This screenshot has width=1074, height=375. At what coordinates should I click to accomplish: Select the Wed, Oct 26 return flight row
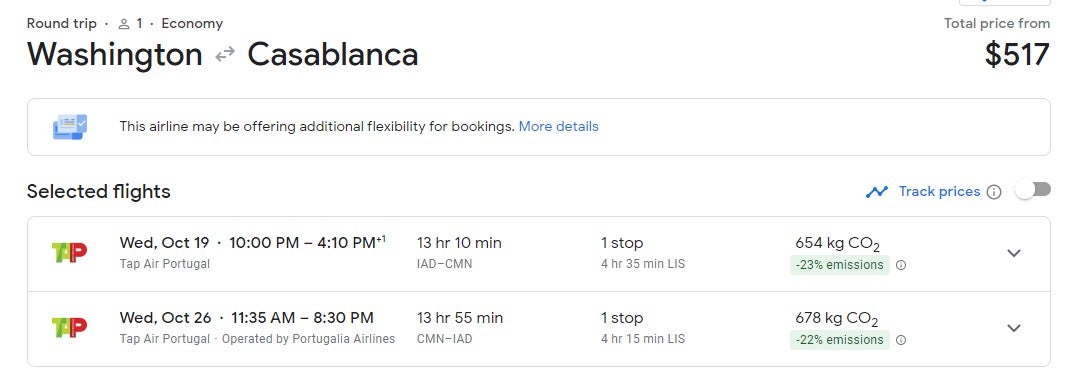pos(538,328)
